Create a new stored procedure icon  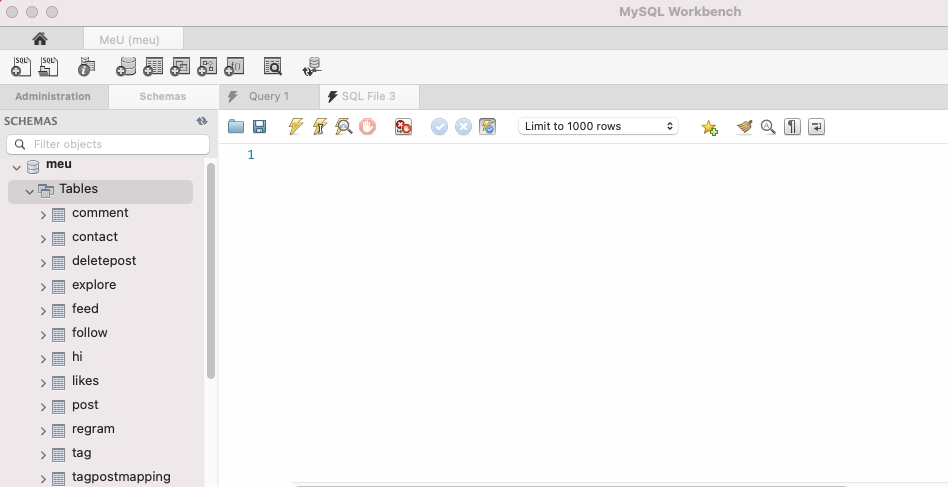pyautogui.click(x=207, y=66)
